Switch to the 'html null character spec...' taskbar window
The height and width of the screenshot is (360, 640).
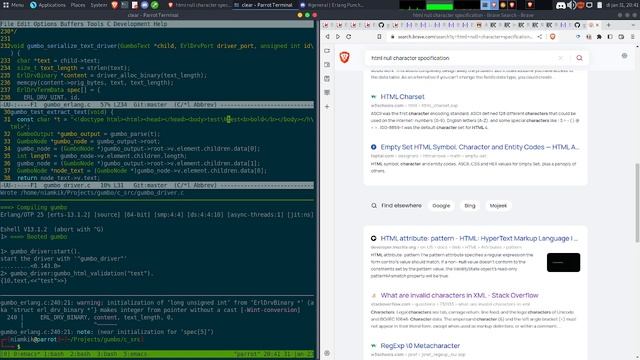(x=199, y=5)
